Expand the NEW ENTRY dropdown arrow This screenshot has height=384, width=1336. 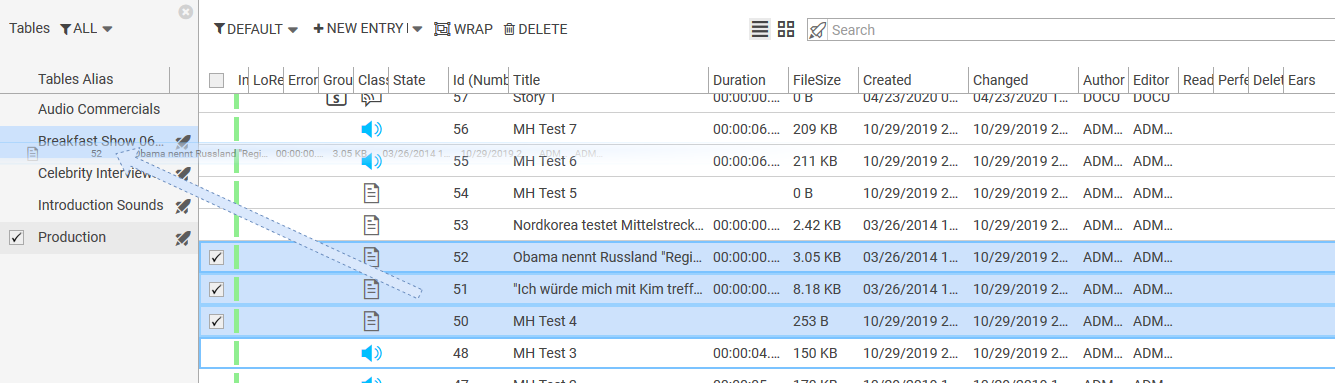coord(417,29)
